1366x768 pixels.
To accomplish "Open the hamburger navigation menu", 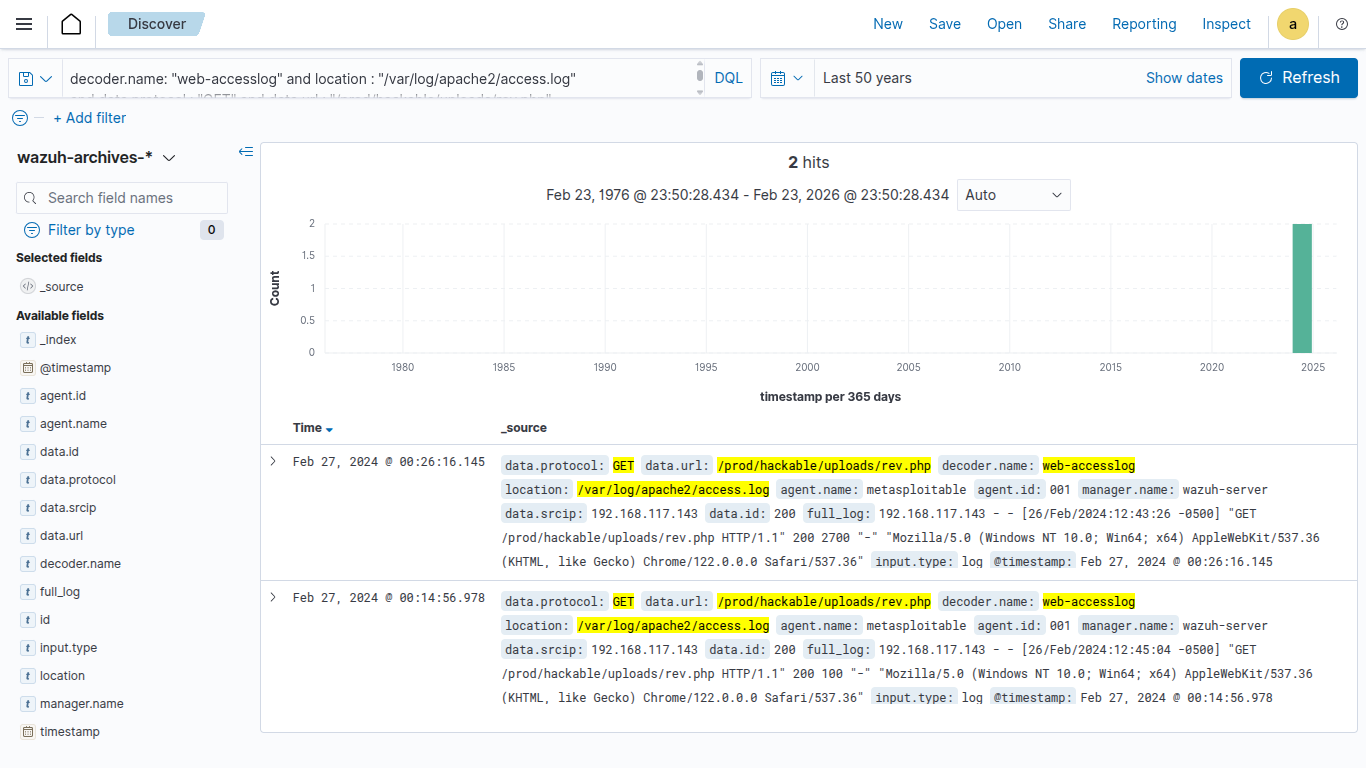I will coord(24,24).
